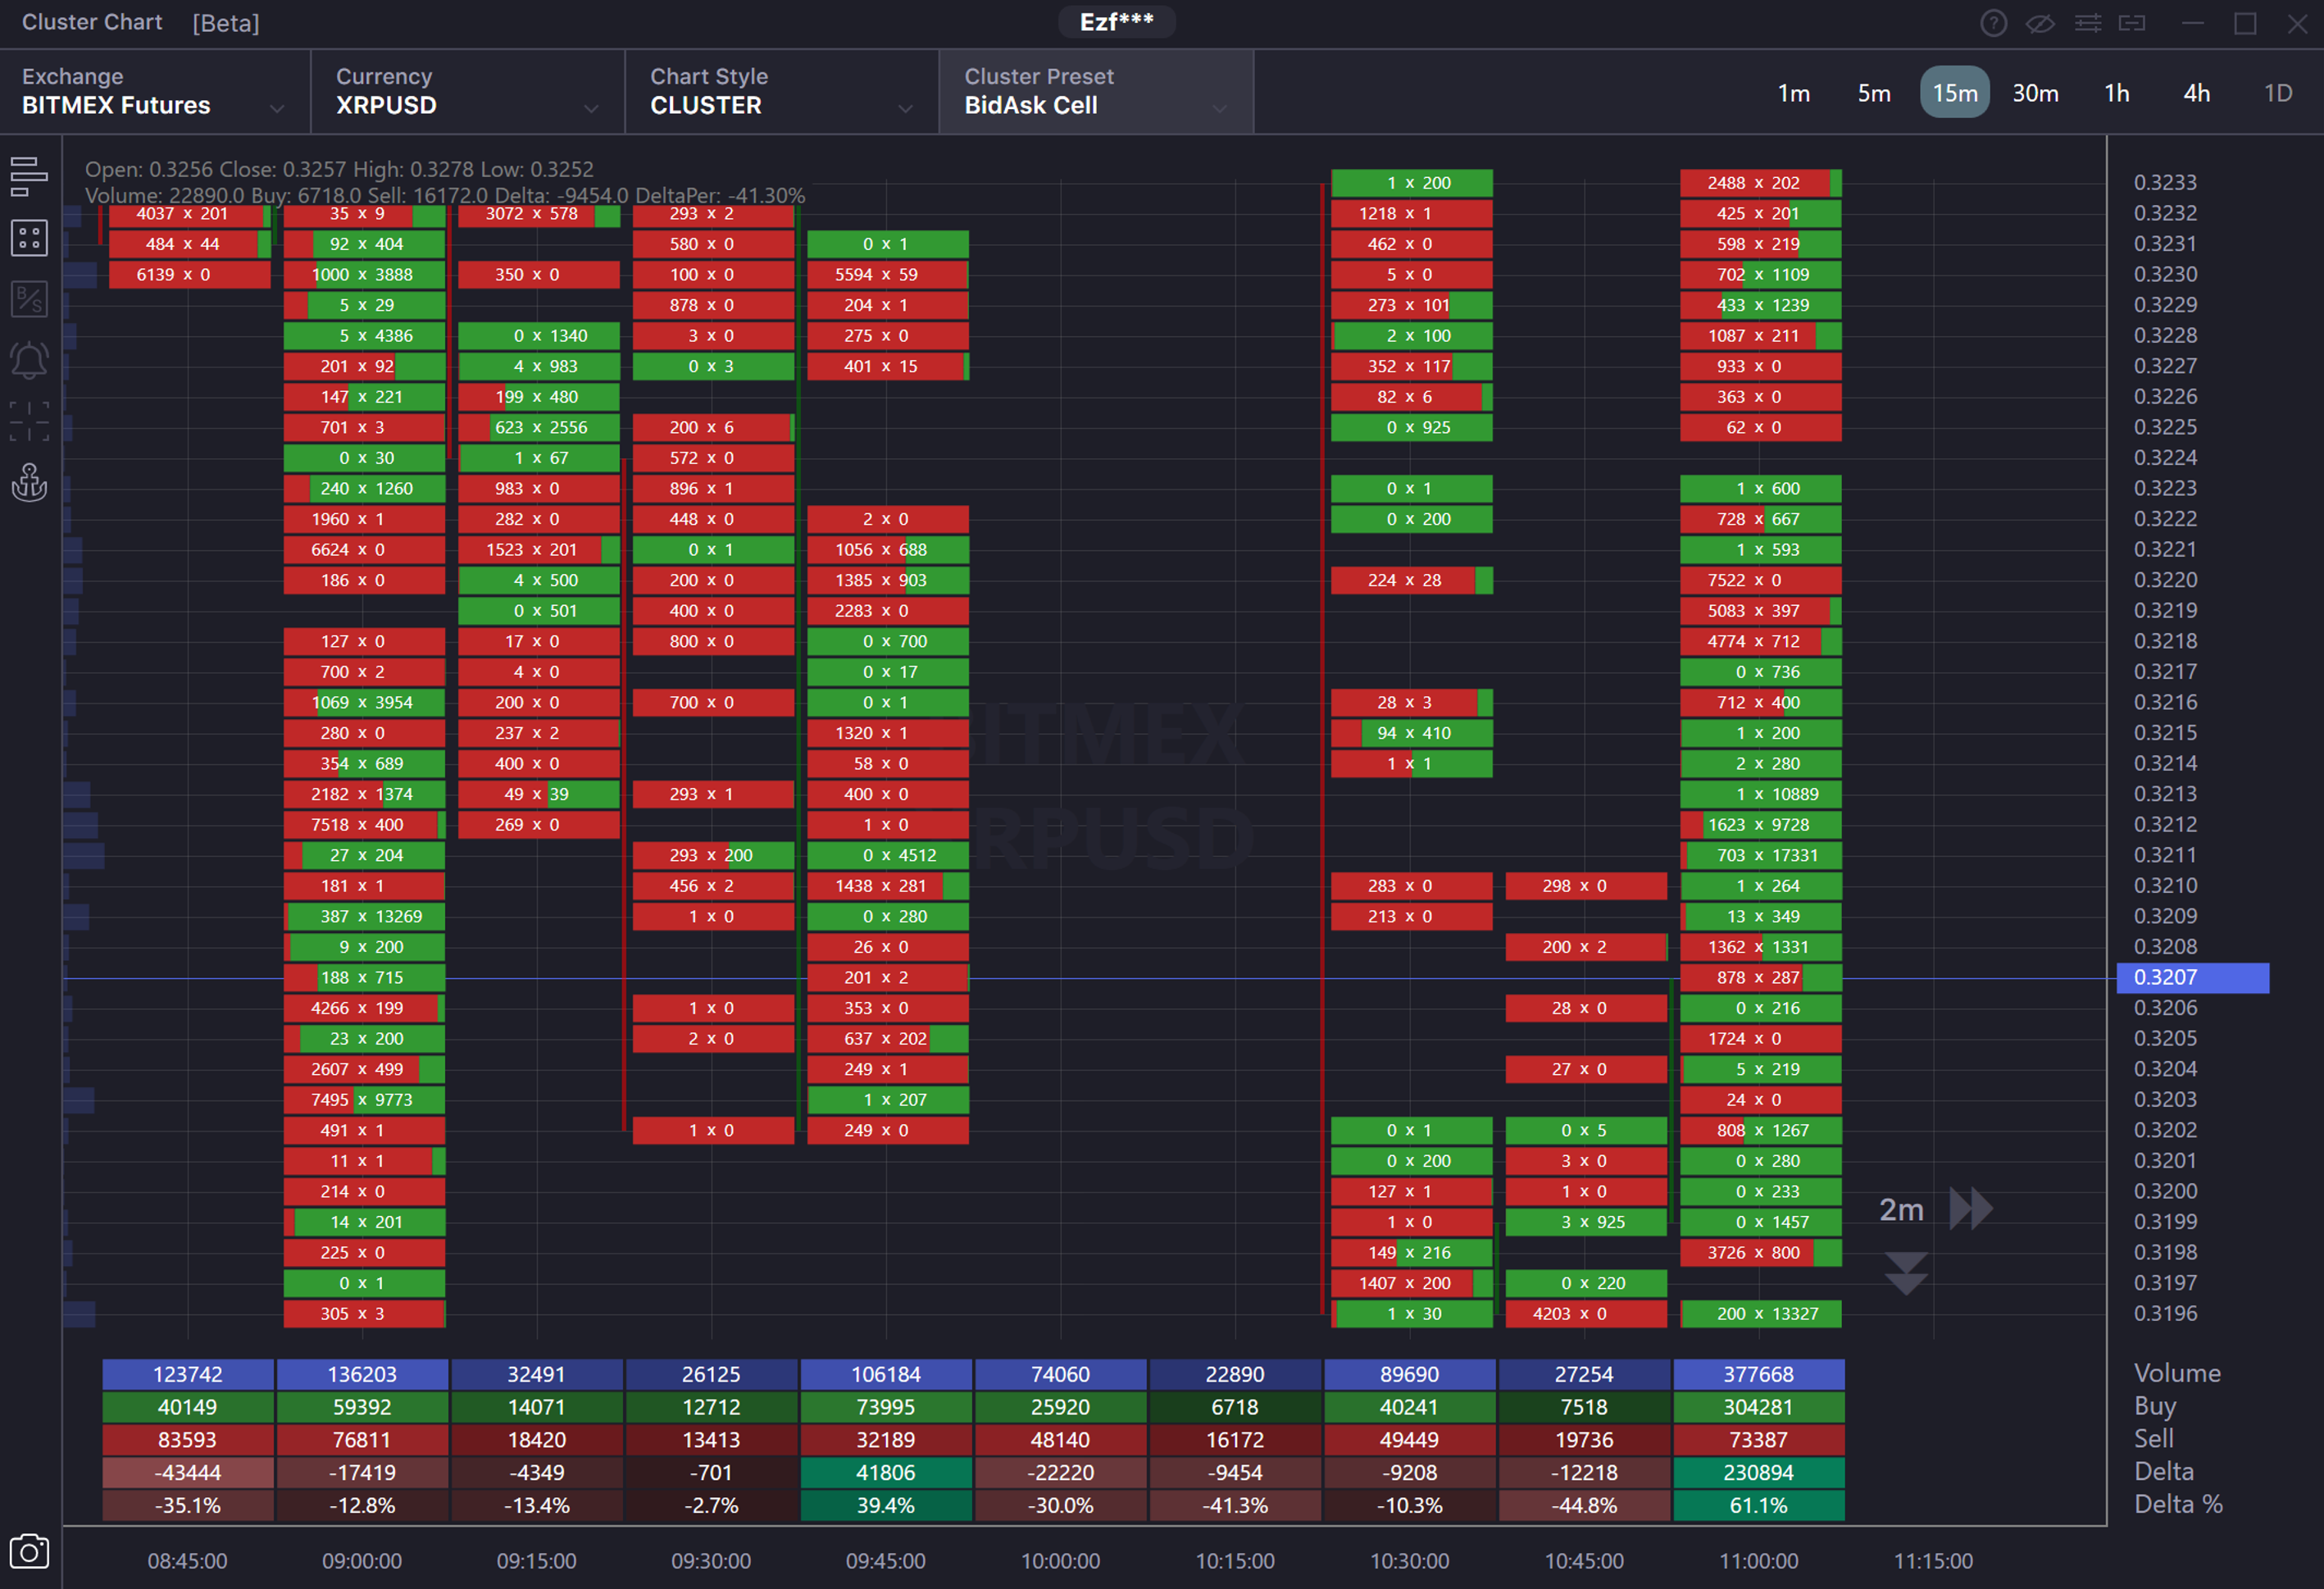The image size is (2324, 1589).
Task: Open the alert bell icon
Action: pos(29,360)
